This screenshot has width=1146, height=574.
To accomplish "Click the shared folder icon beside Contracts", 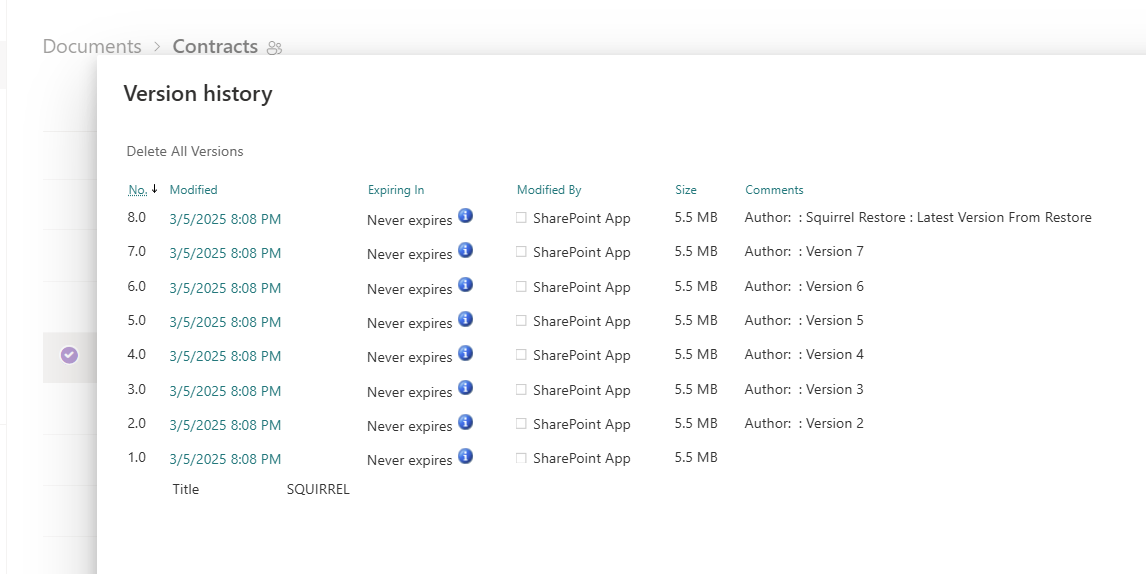I will (275, 48).
